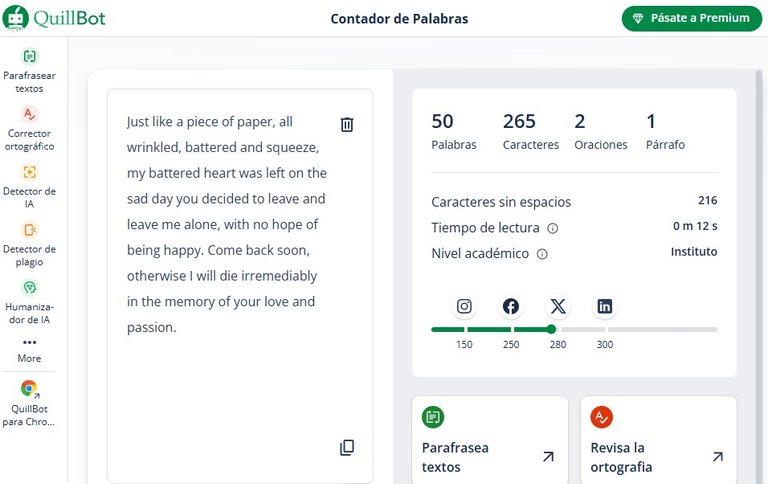
Task: Expand the More tools menu
Action: pyautogui.click(x=29, y=350)
